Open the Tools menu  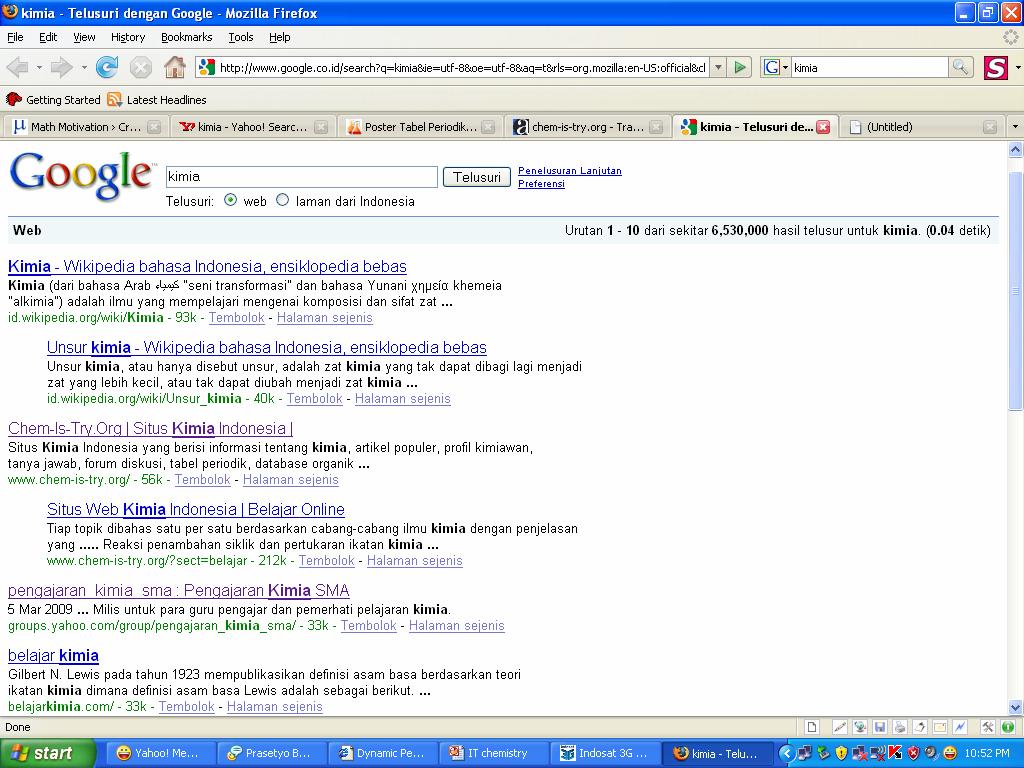pos(241,37)
